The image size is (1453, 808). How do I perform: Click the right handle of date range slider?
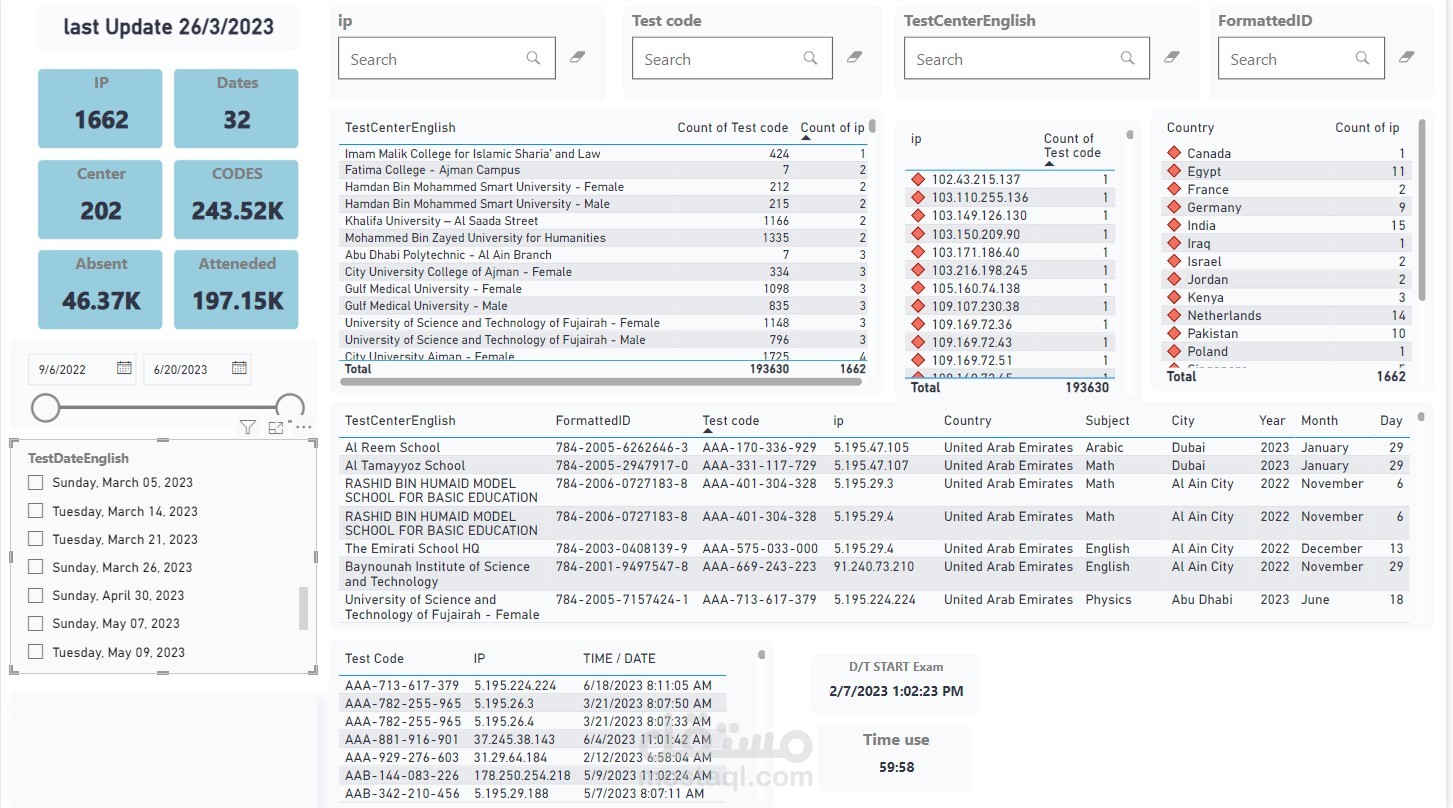pos(290,406)
